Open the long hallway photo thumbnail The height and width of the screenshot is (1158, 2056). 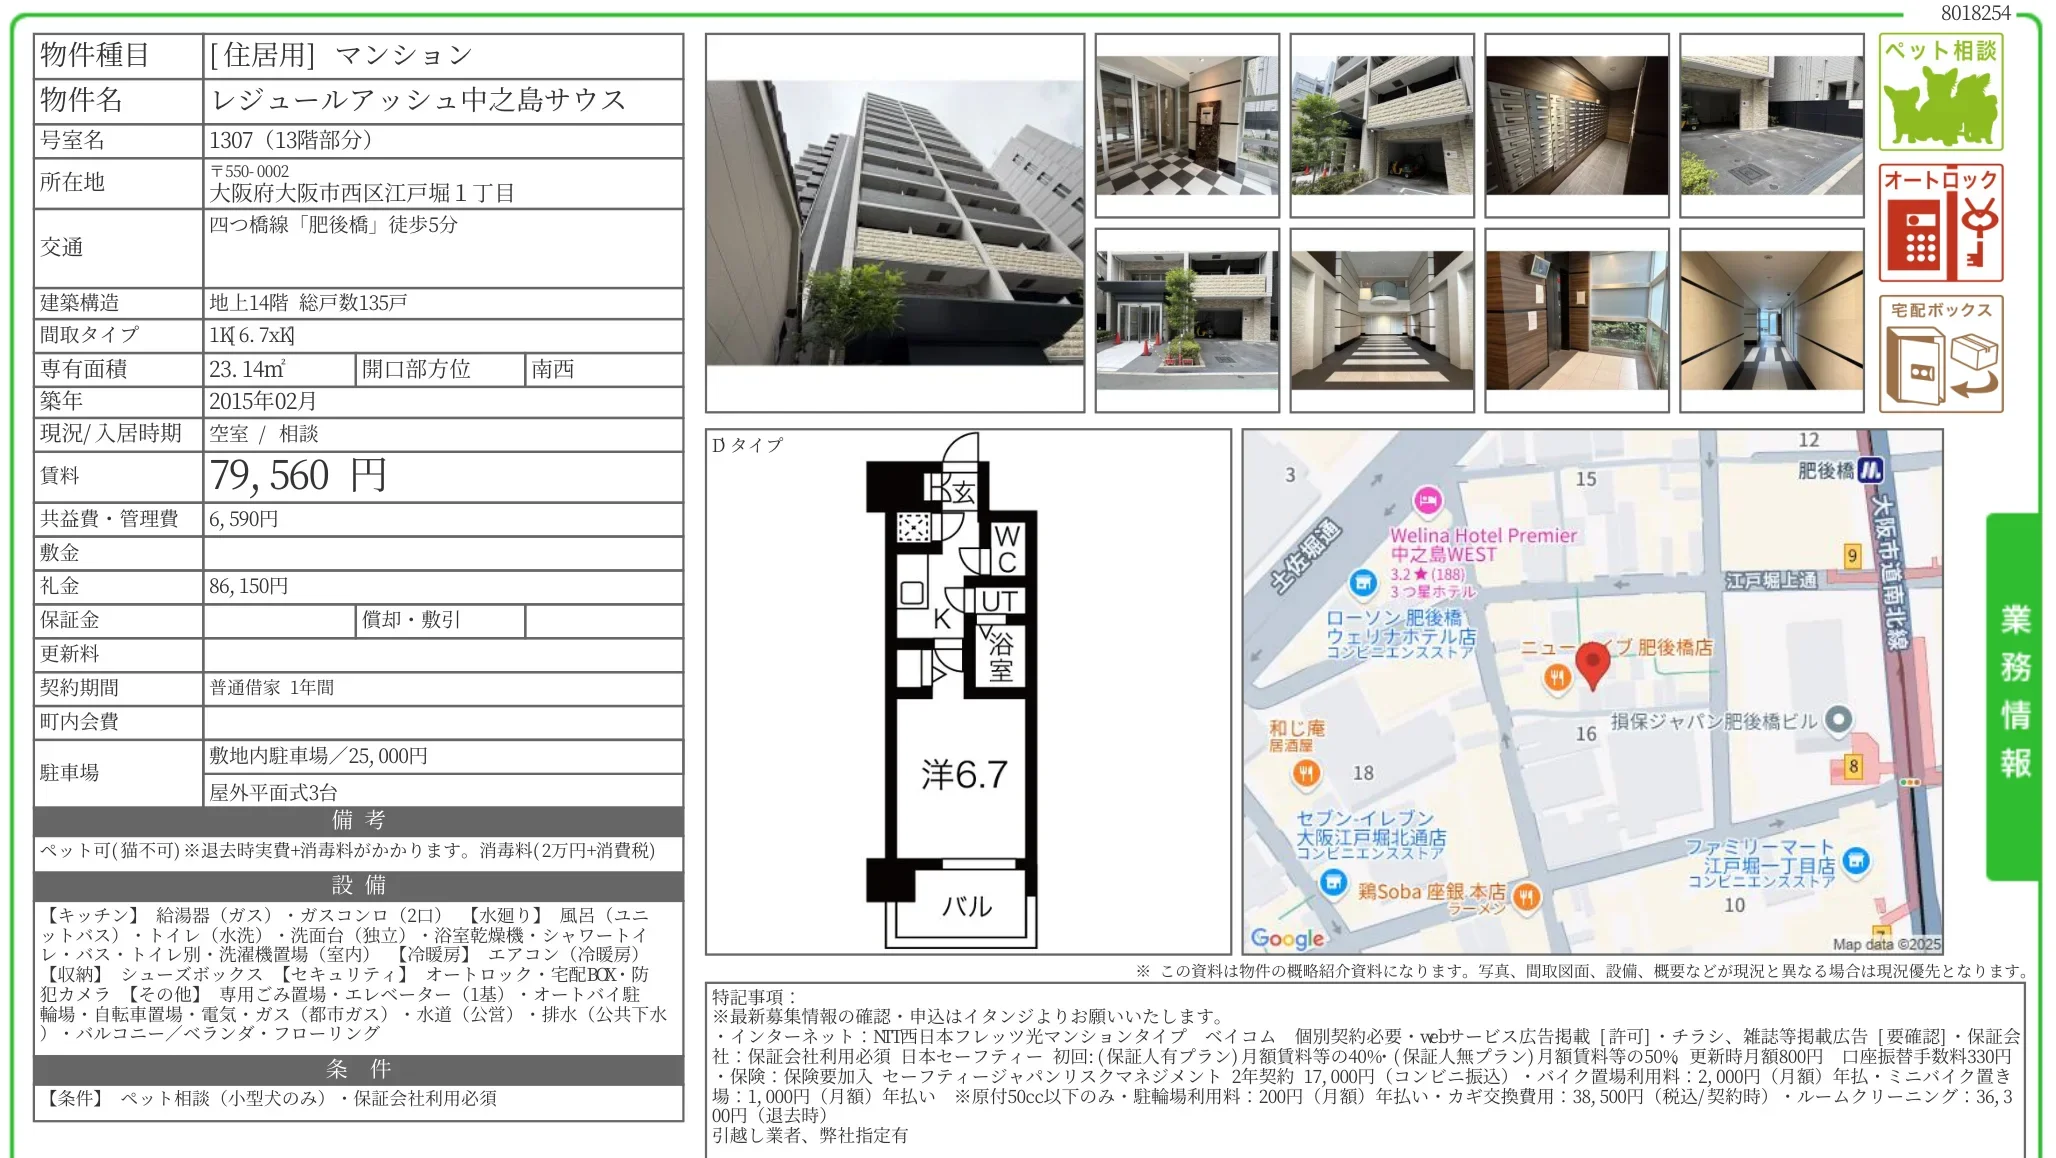(1772, 320)
